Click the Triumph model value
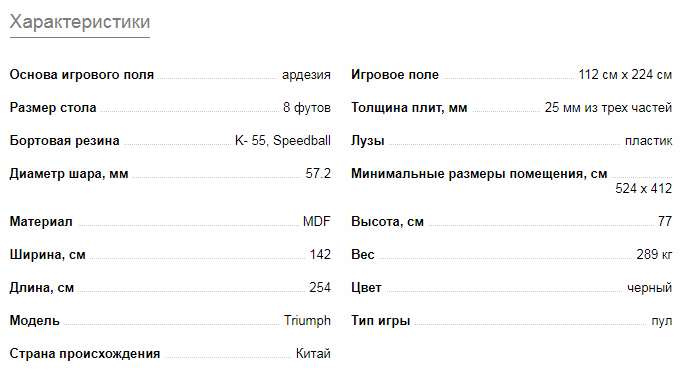Image resolution: width=690 pixels, height=375 pixels. (x=307, y=320)
